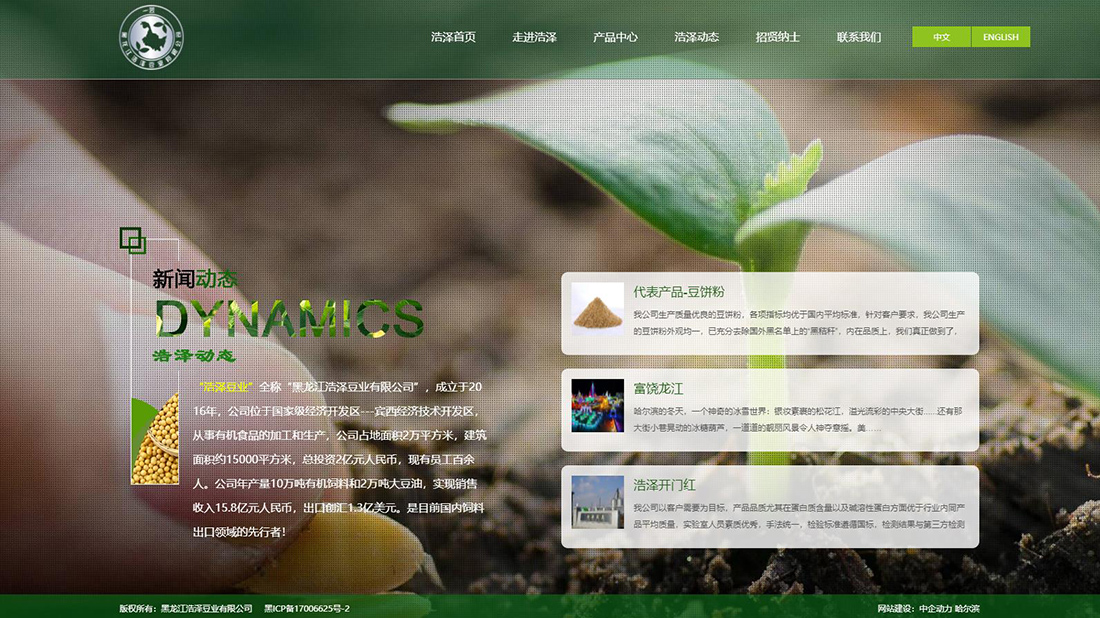This screenshot has width=1100, height=618.
Task: Click 走进浩泽 in the top navigation
Action: [x=536, y=37]
